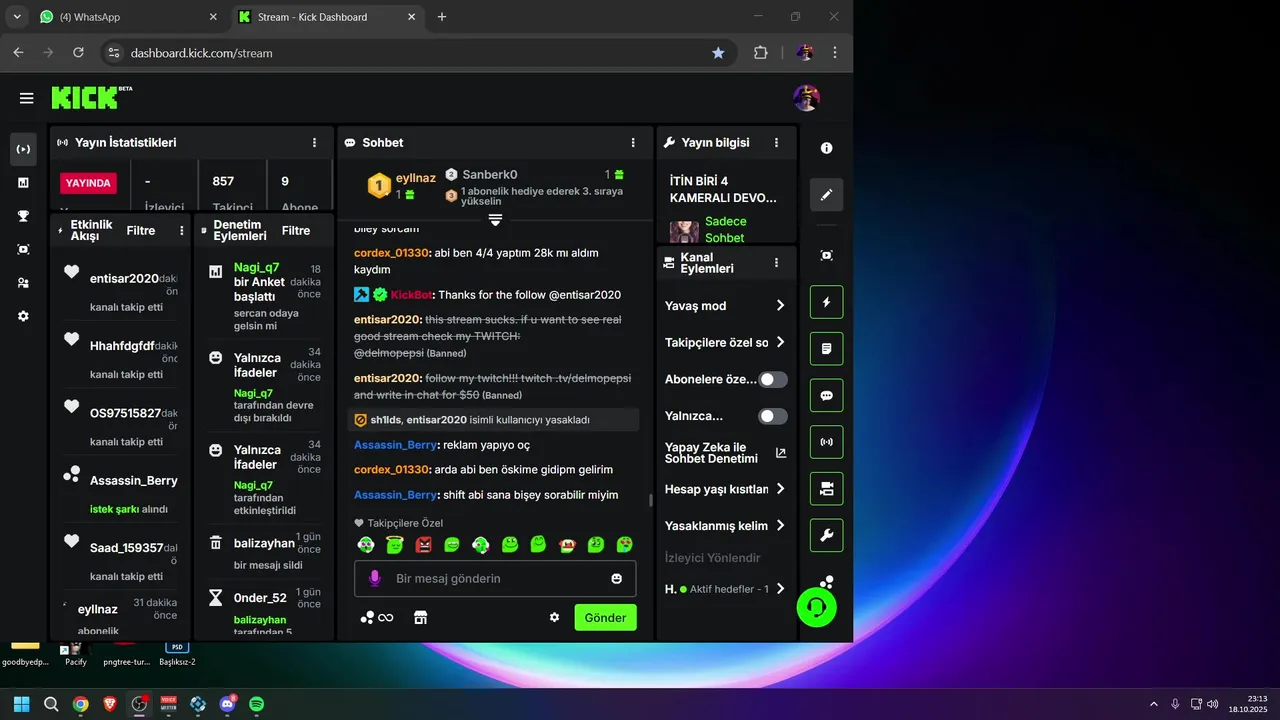The width and height of the screenshot is (1280, 720).
Task: Open Discord from the taskbar
Action: [227, 704]
